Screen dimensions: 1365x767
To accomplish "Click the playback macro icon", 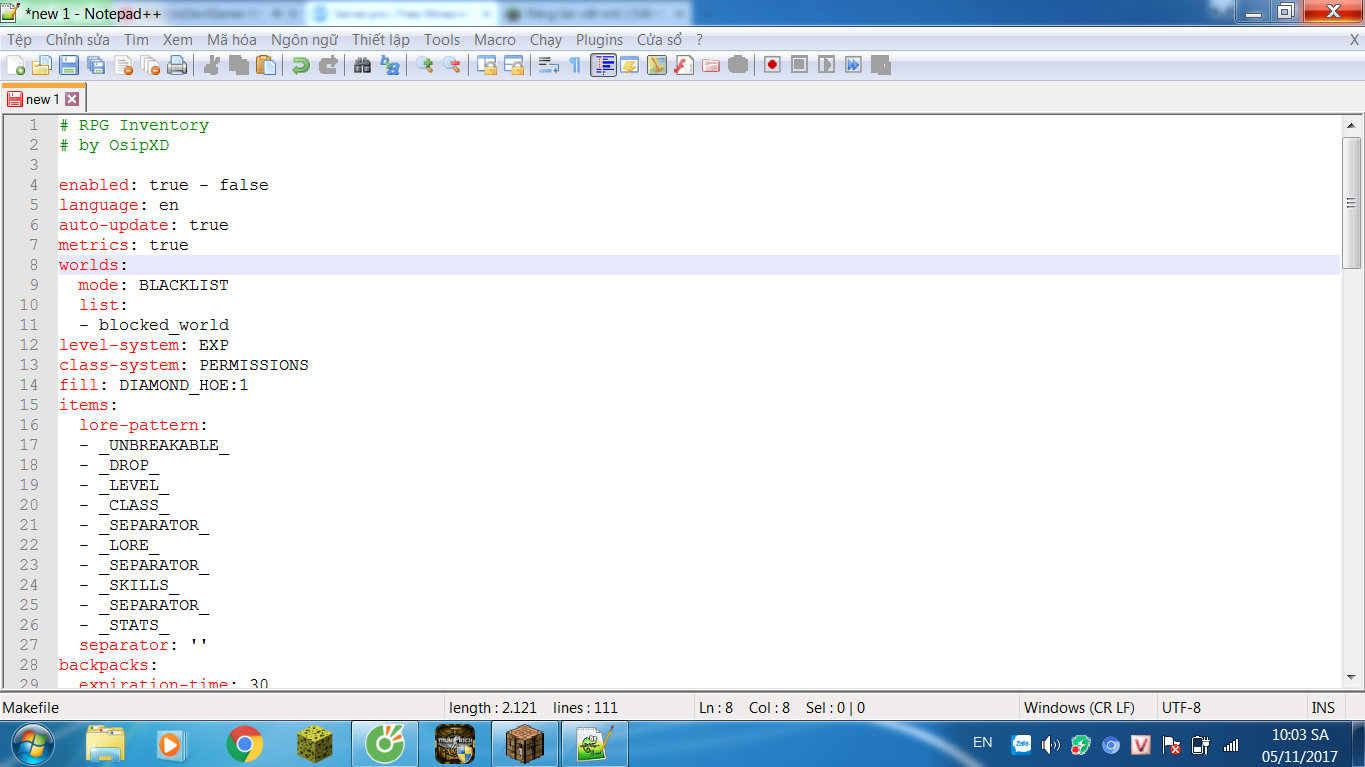I will 826,65.
